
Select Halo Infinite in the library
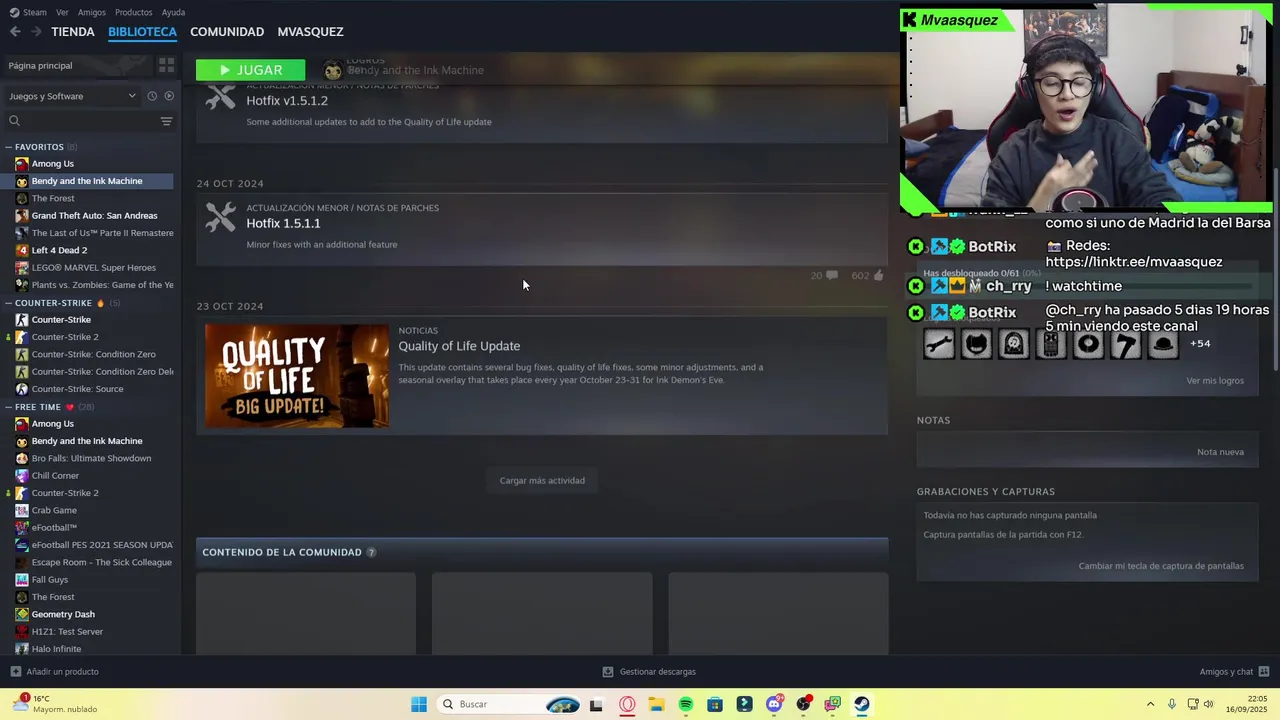coord(56,649)
